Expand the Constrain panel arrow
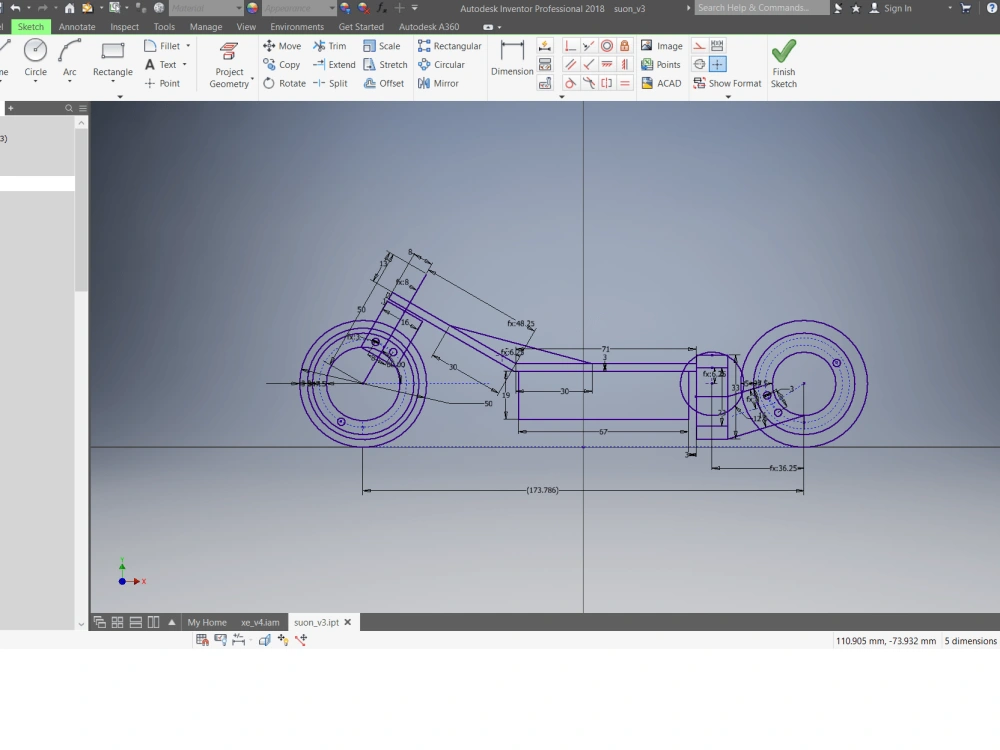This screenshot has height=750, width=1000. point(562,97)
